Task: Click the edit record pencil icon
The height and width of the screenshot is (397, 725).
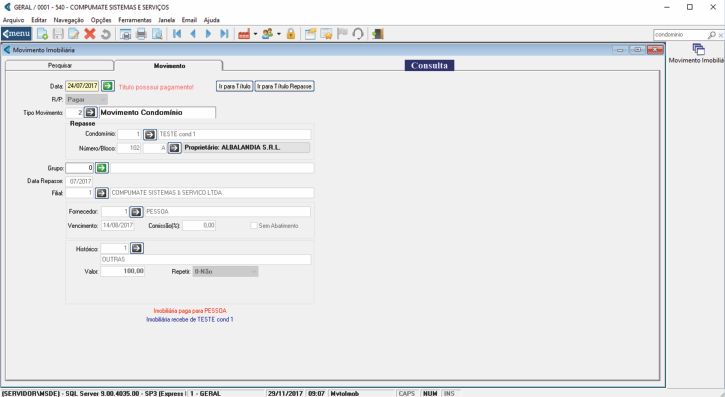Action: pyautogui.click(x=74, y=34)
